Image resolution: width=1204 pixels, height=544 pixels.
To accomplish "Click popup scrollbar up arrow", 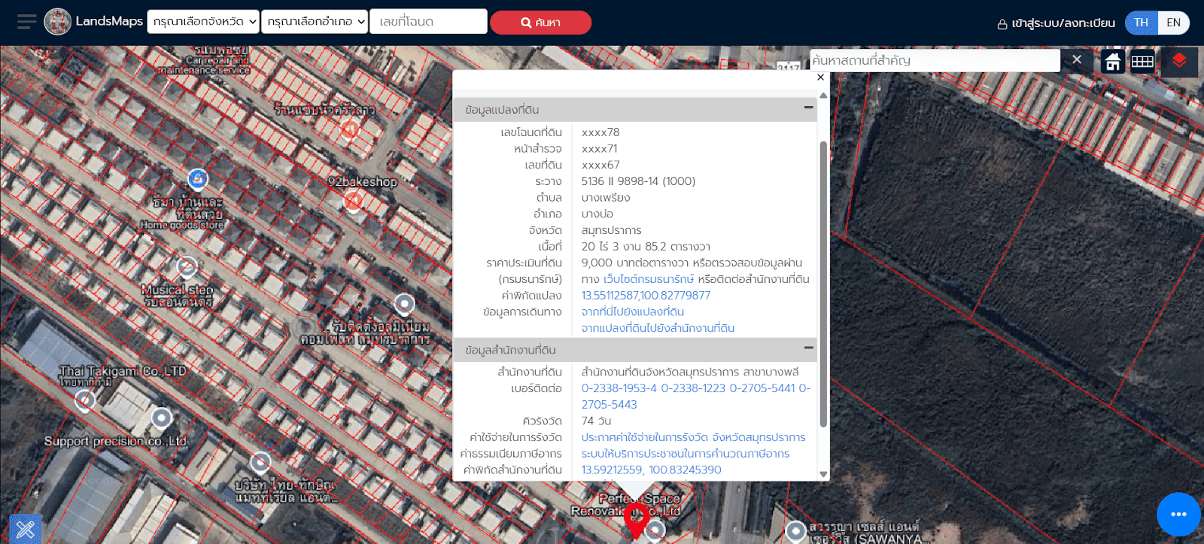I will pyautogui.click(x=823, y=94).
